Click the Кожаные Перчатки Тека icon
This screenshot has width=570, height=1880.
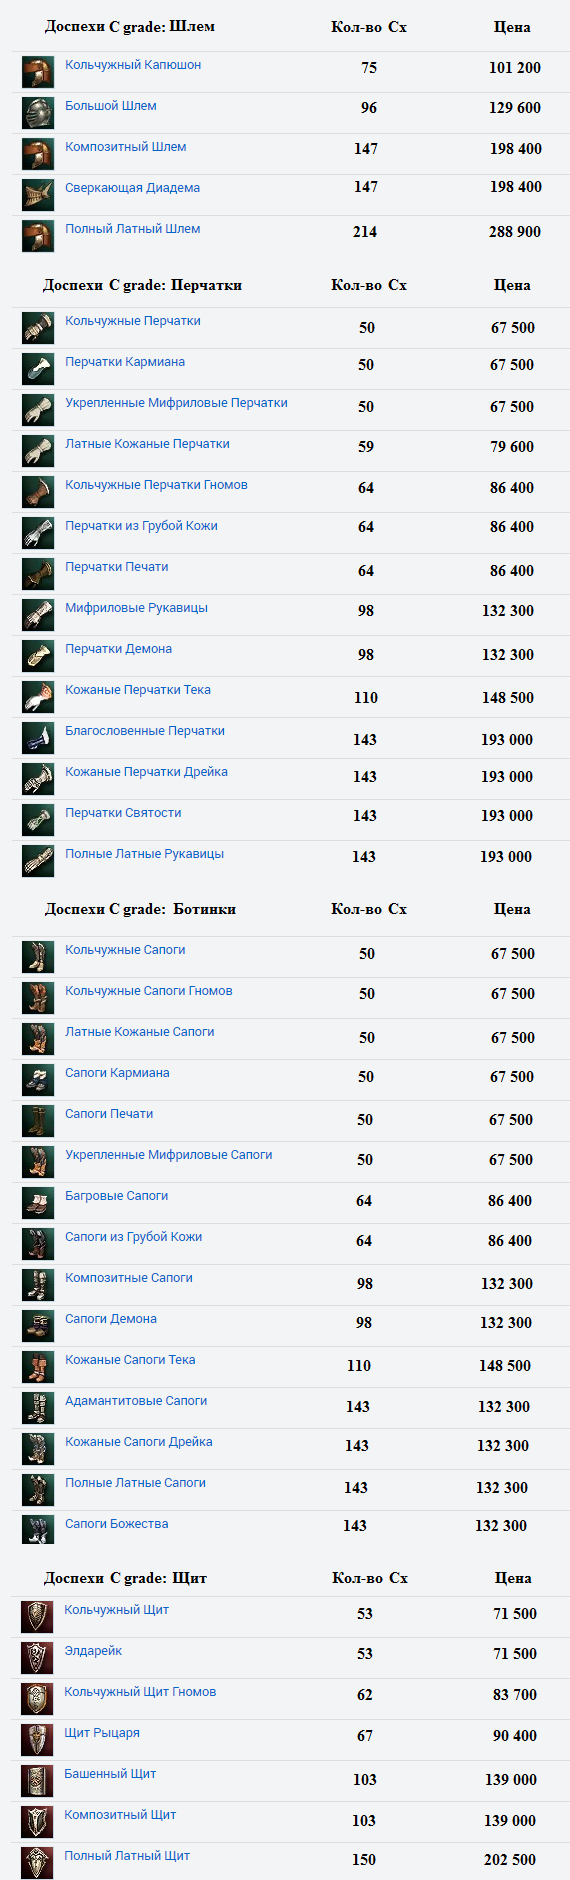pos(38,697)
